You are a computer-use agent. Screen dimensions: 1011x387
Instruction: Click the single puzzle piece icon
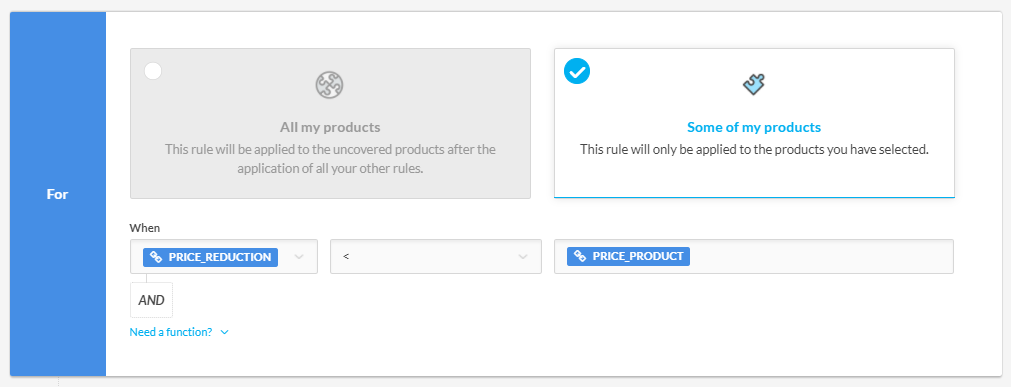click(x=754, y=84)
